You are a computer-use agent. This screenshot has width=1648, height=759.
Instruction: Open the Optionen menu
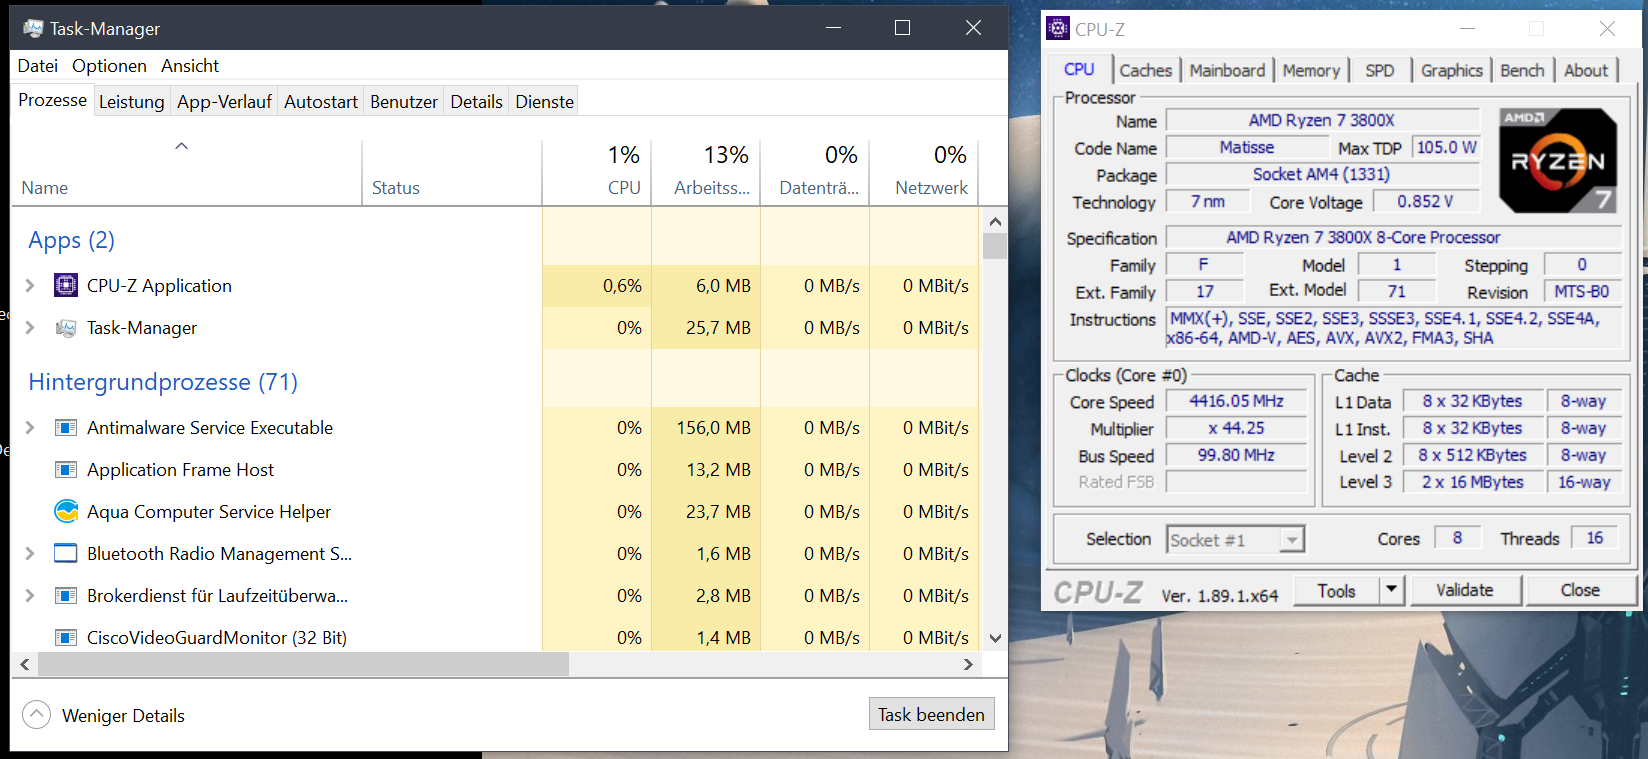(x=109, y=66)
